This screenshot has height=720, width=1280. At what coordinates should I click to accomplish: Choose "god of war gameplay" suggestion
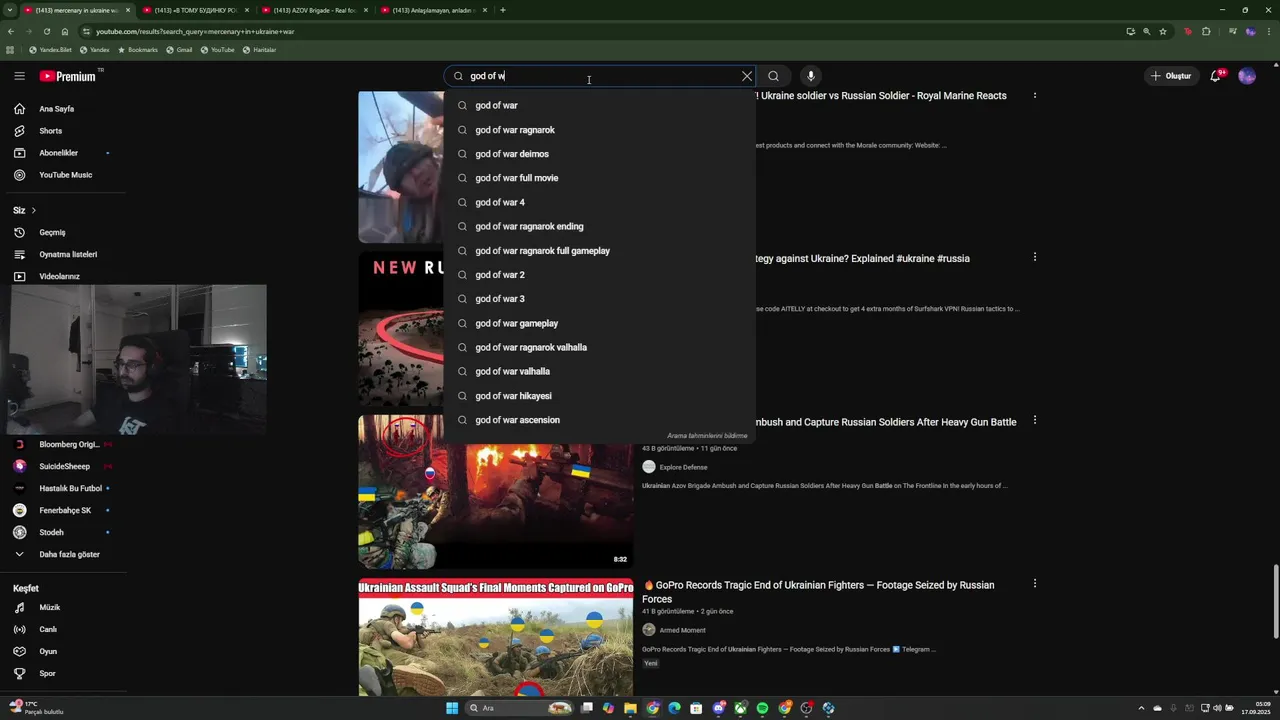tap(600, 323)
